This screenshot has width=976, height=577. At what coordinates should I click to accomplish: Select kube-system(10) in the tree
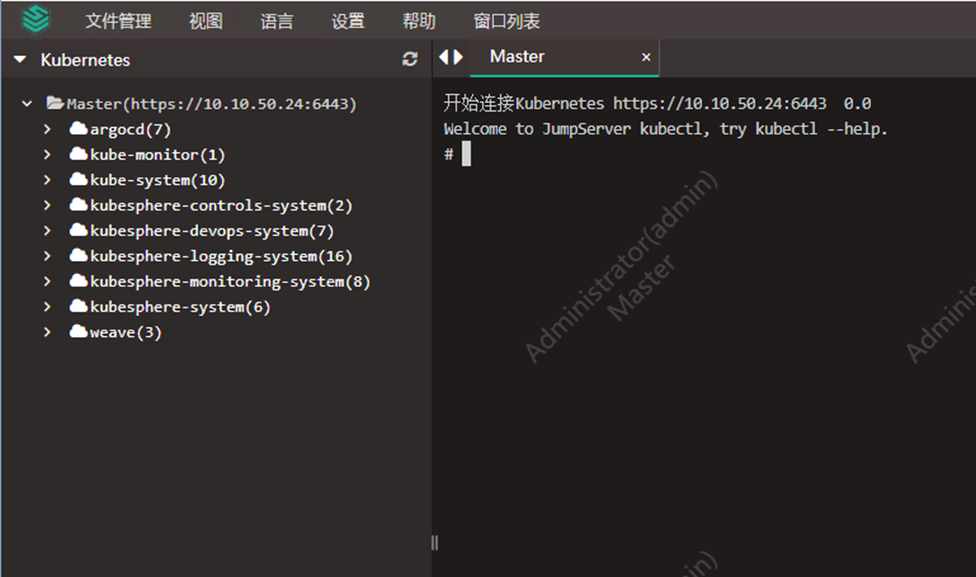click(x=157, y=180)
